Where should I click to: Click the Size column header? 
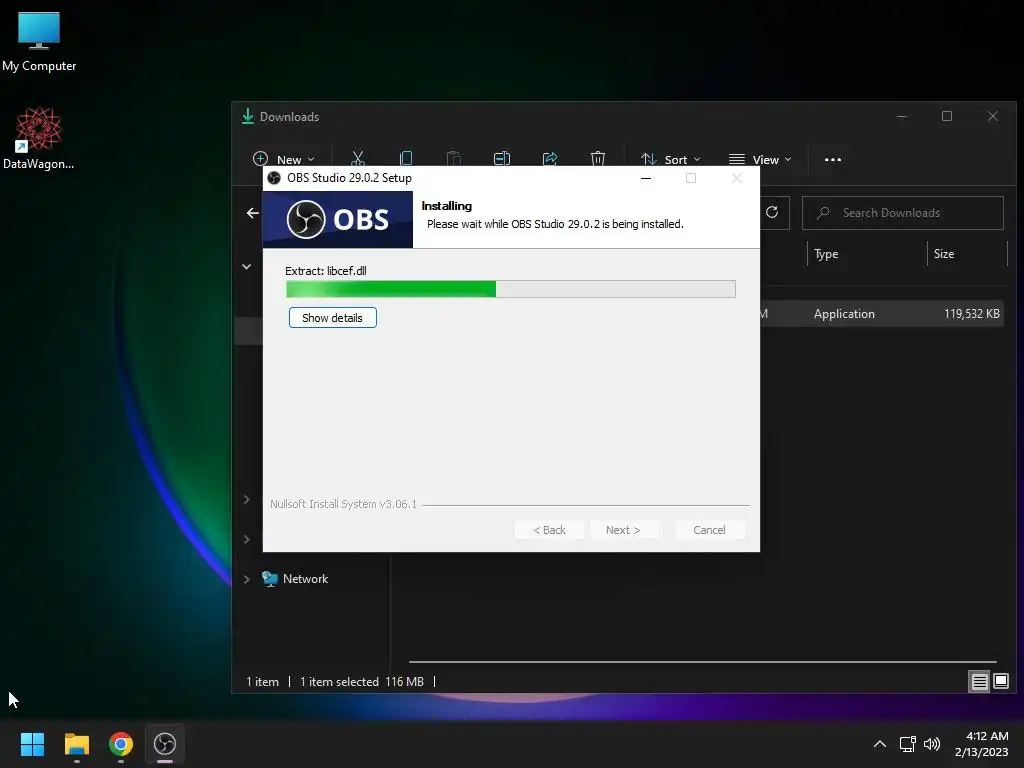pos(944,254)
